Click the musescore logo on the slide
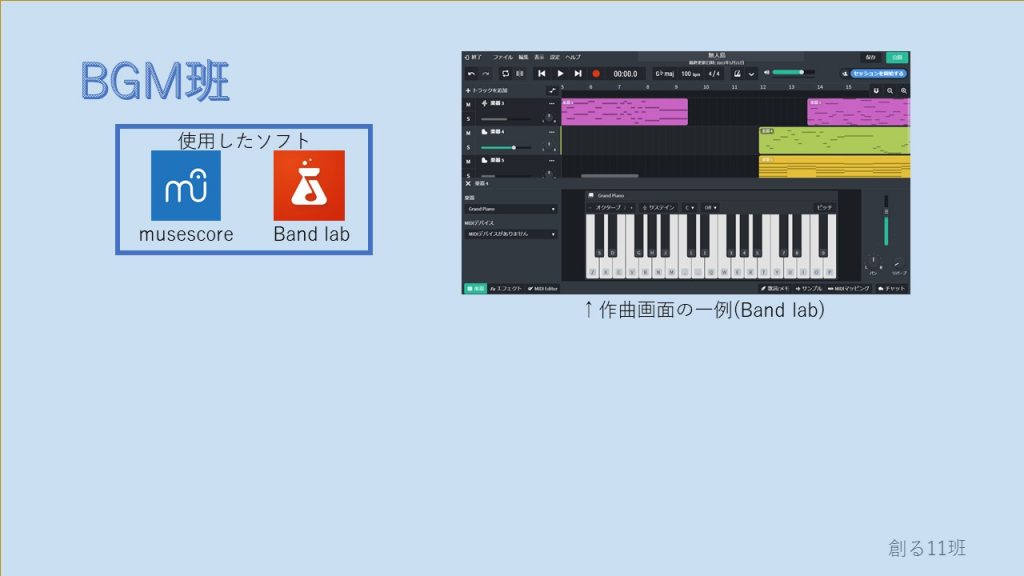The height and width of the screenshot is (576, 1024). click(x=185, y=185)
